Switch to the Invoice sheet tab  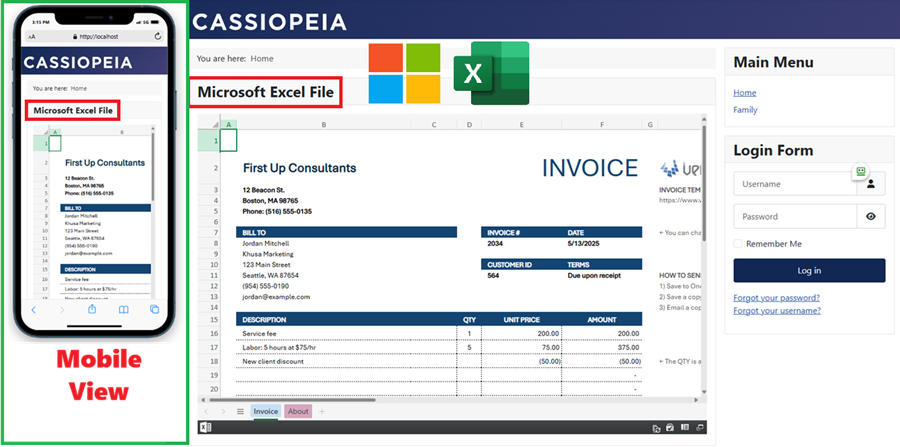pos(266,411)
